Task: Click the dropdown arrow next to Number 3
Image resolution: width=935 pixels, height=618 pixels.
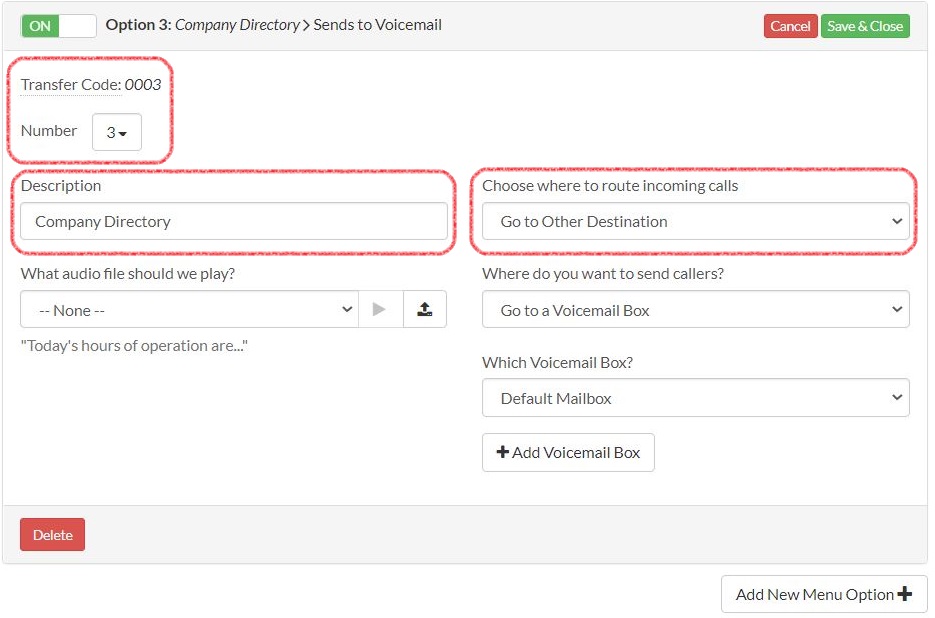Action: [128, 131]
